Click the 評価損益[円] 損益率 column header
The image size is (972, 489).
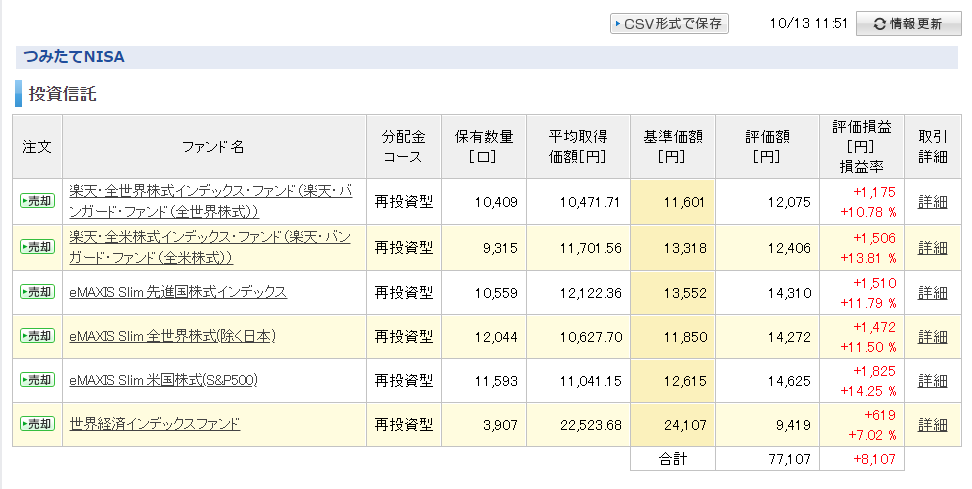coord(862,147)
